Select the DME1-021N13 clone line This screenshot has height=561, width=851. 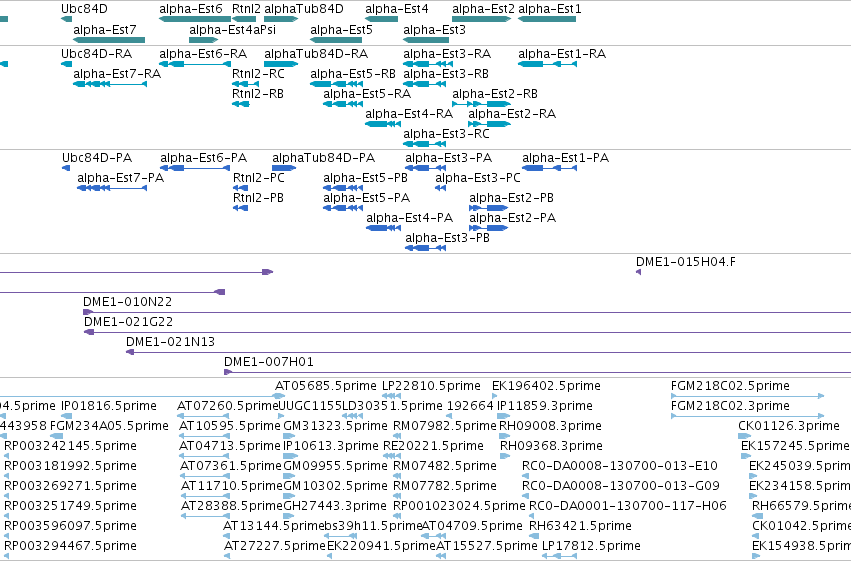[x=488, y=352]
